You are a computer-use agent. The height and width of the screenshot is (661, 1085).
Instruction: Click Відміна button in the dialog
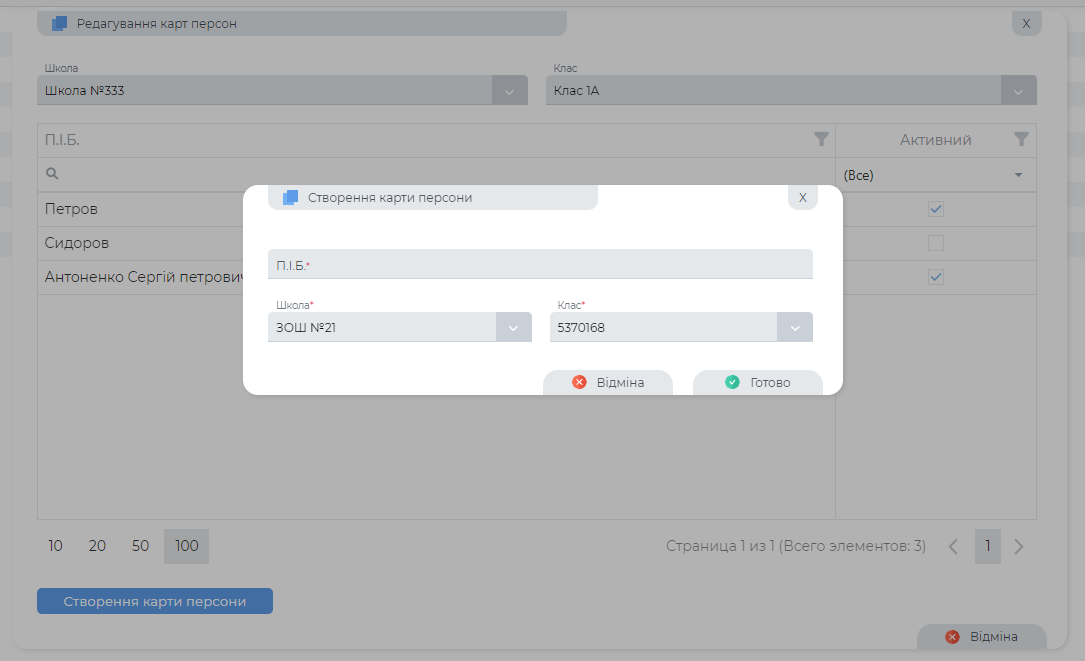click(607, 383)
